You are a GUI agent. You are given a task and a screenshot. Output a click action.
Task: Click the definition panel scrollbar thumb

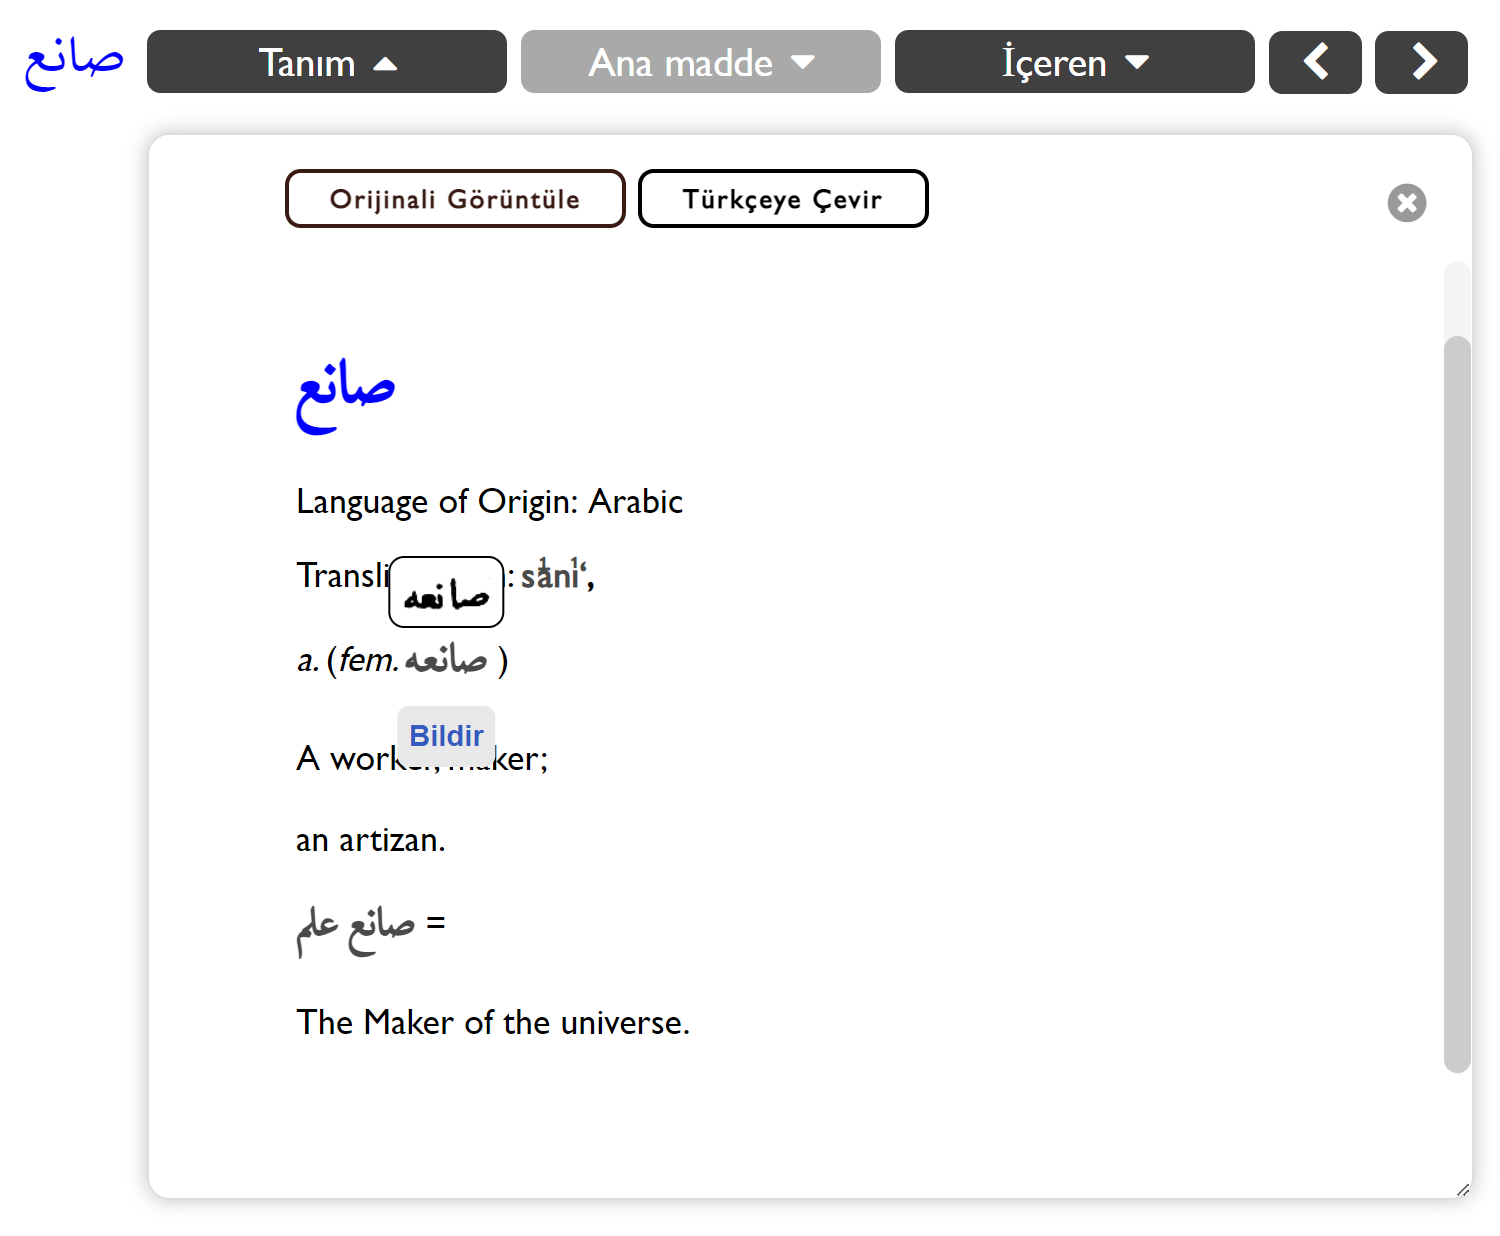point(1457,700)
